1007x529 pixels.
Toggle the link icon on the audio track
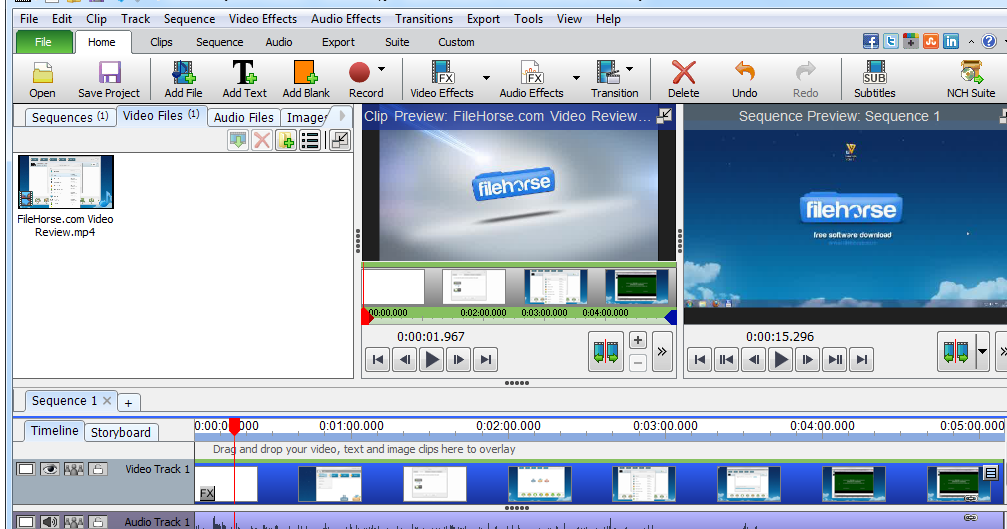pyautogui.click(x=970, y=517)
